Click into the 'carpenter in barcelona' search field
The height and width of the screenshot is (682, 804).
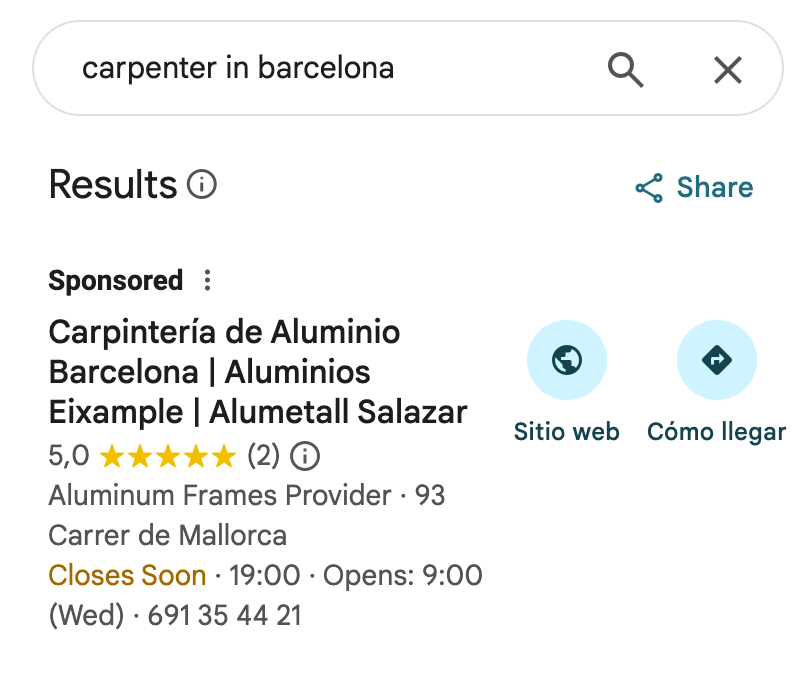click(300, 68)
